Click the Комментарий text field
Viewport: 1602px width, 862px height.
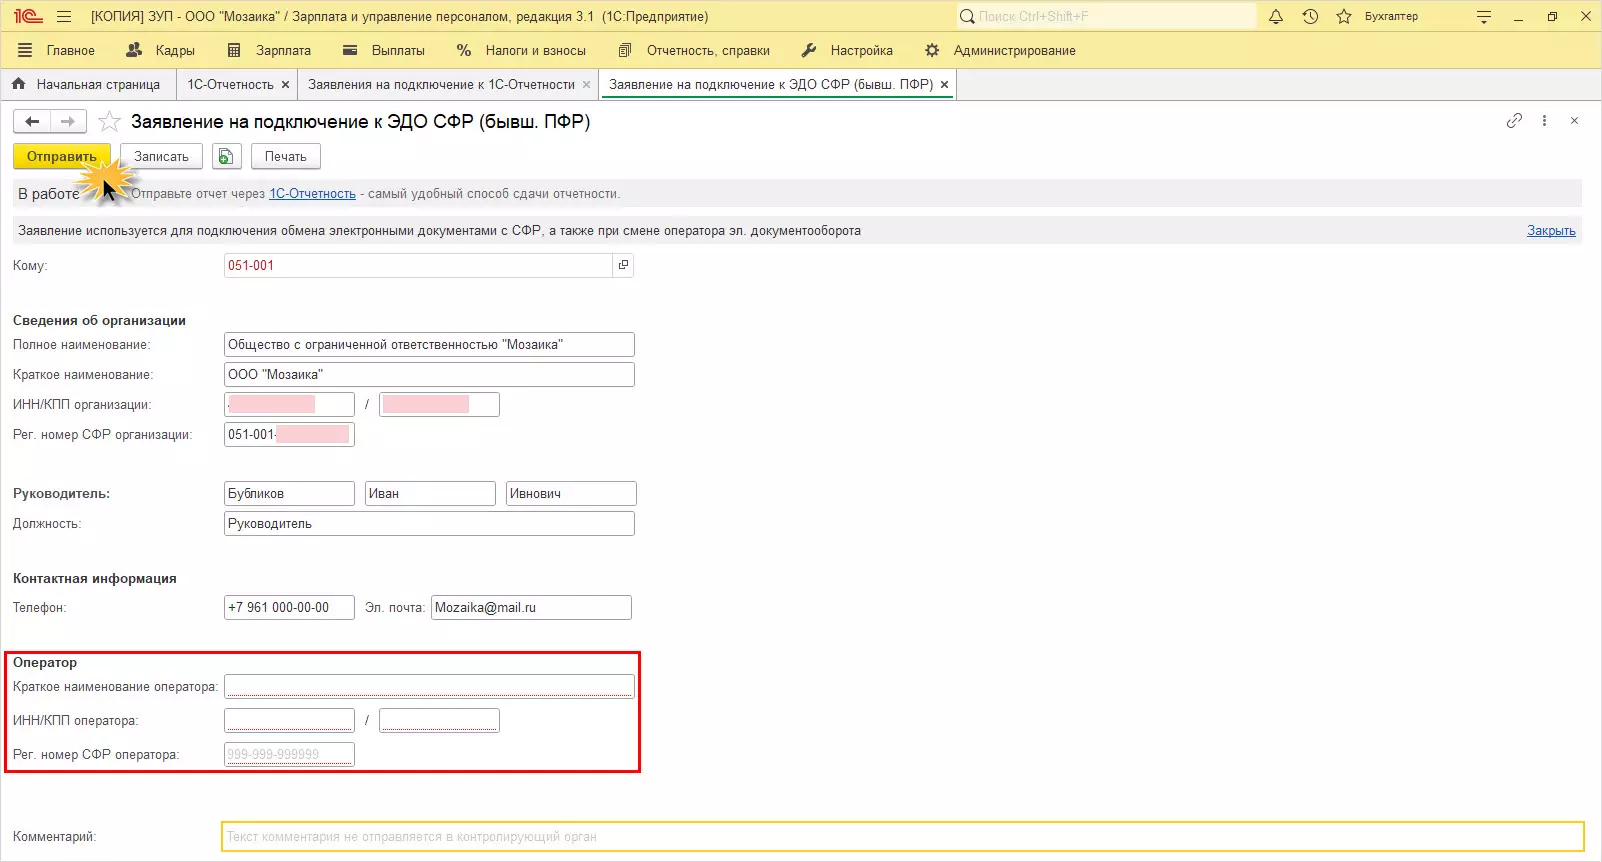pyautogui.click(x=903, y=837)
